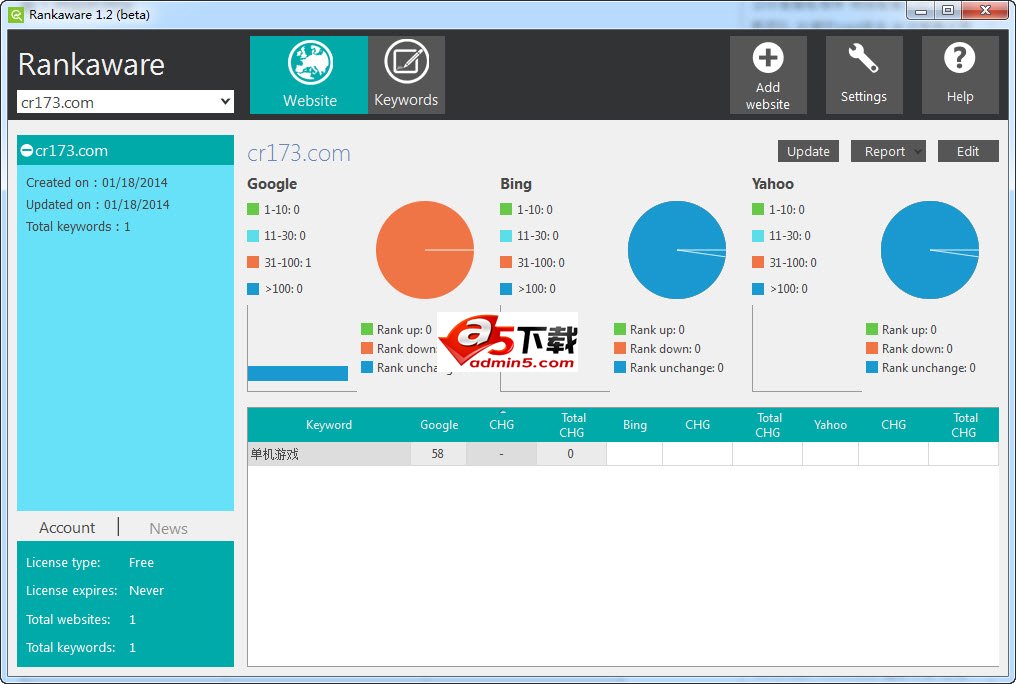
Task: Click the cr173.com page heading
Action: pos(299,153)
